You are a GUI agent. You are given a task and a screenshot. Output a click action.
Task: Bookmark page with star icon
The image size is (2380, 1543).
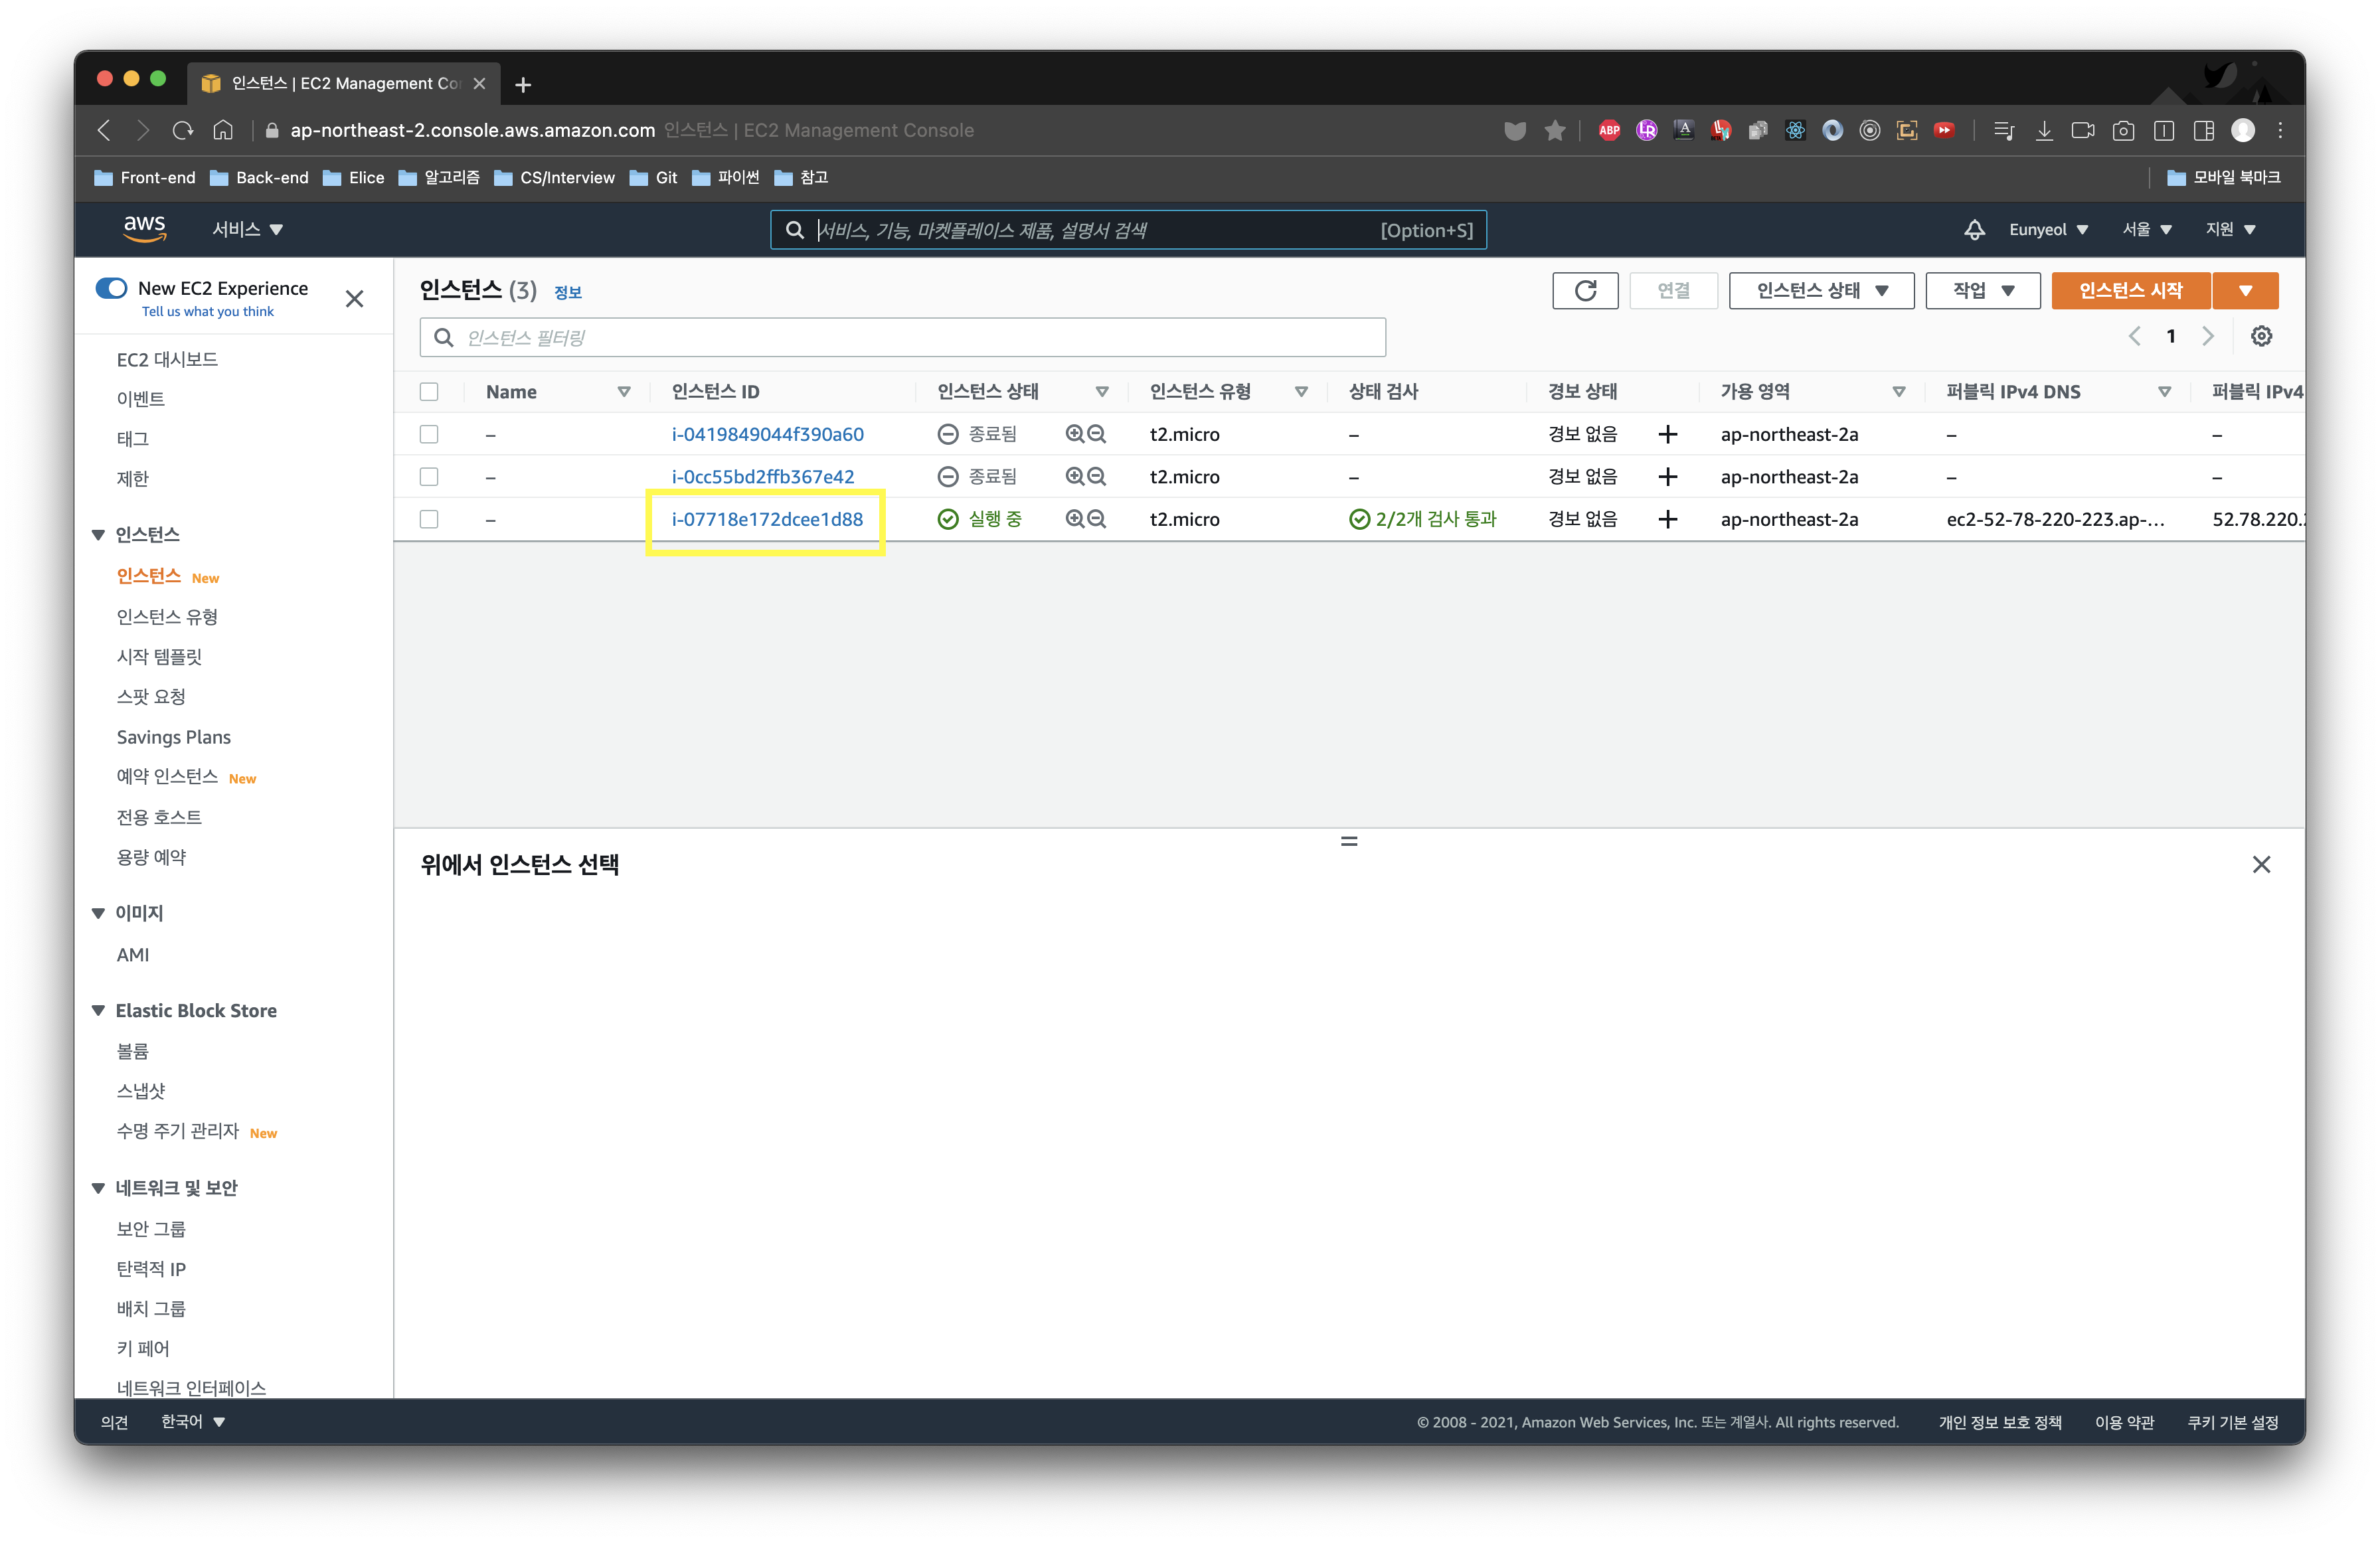pyautogui.click(x=1554, y=130)
